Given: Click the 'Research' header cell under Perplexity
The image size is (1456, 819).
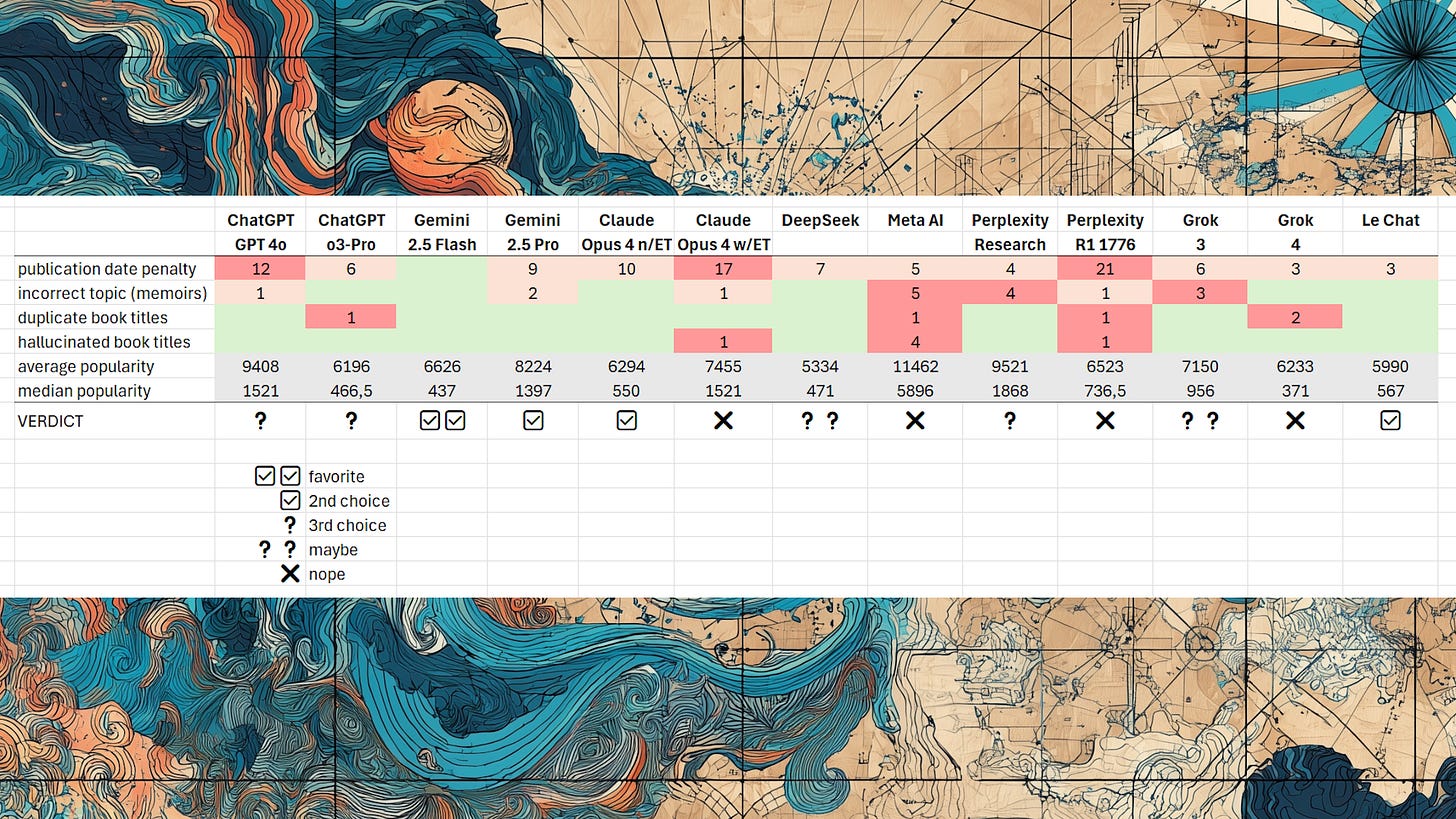Looking at the screenshot, I should pyautogui.click(x=1009, y=244).
